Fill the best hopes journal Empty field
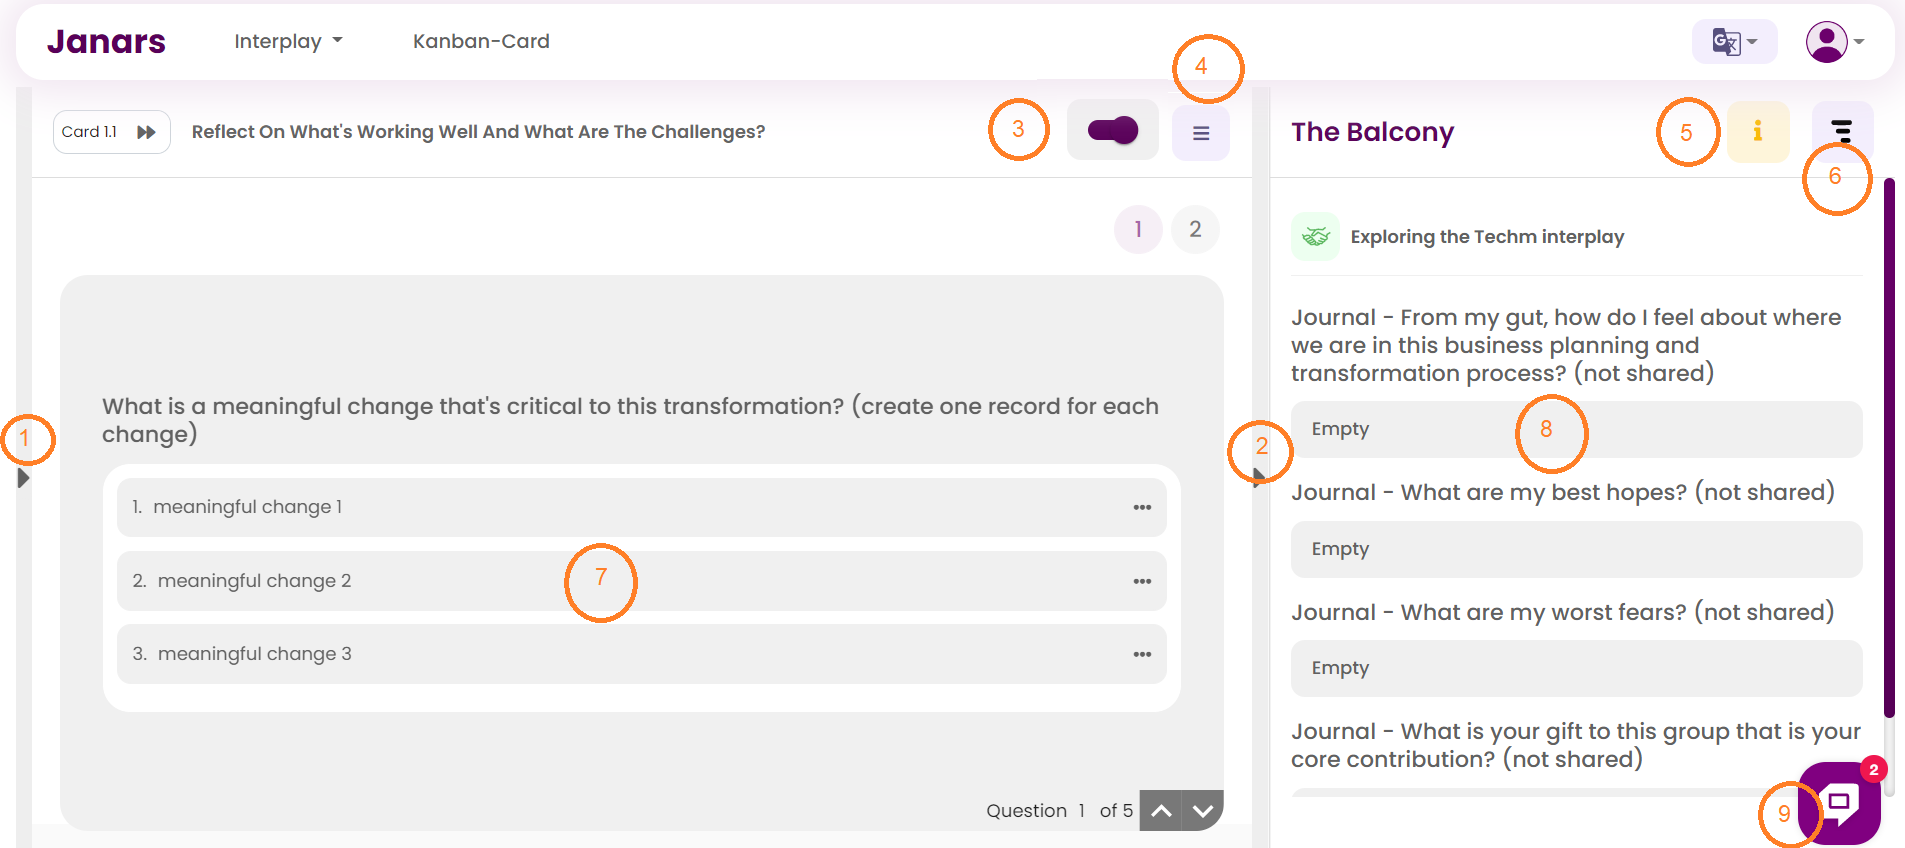Viewport: 1905px width, 848px height. [x=1576, y=549]
